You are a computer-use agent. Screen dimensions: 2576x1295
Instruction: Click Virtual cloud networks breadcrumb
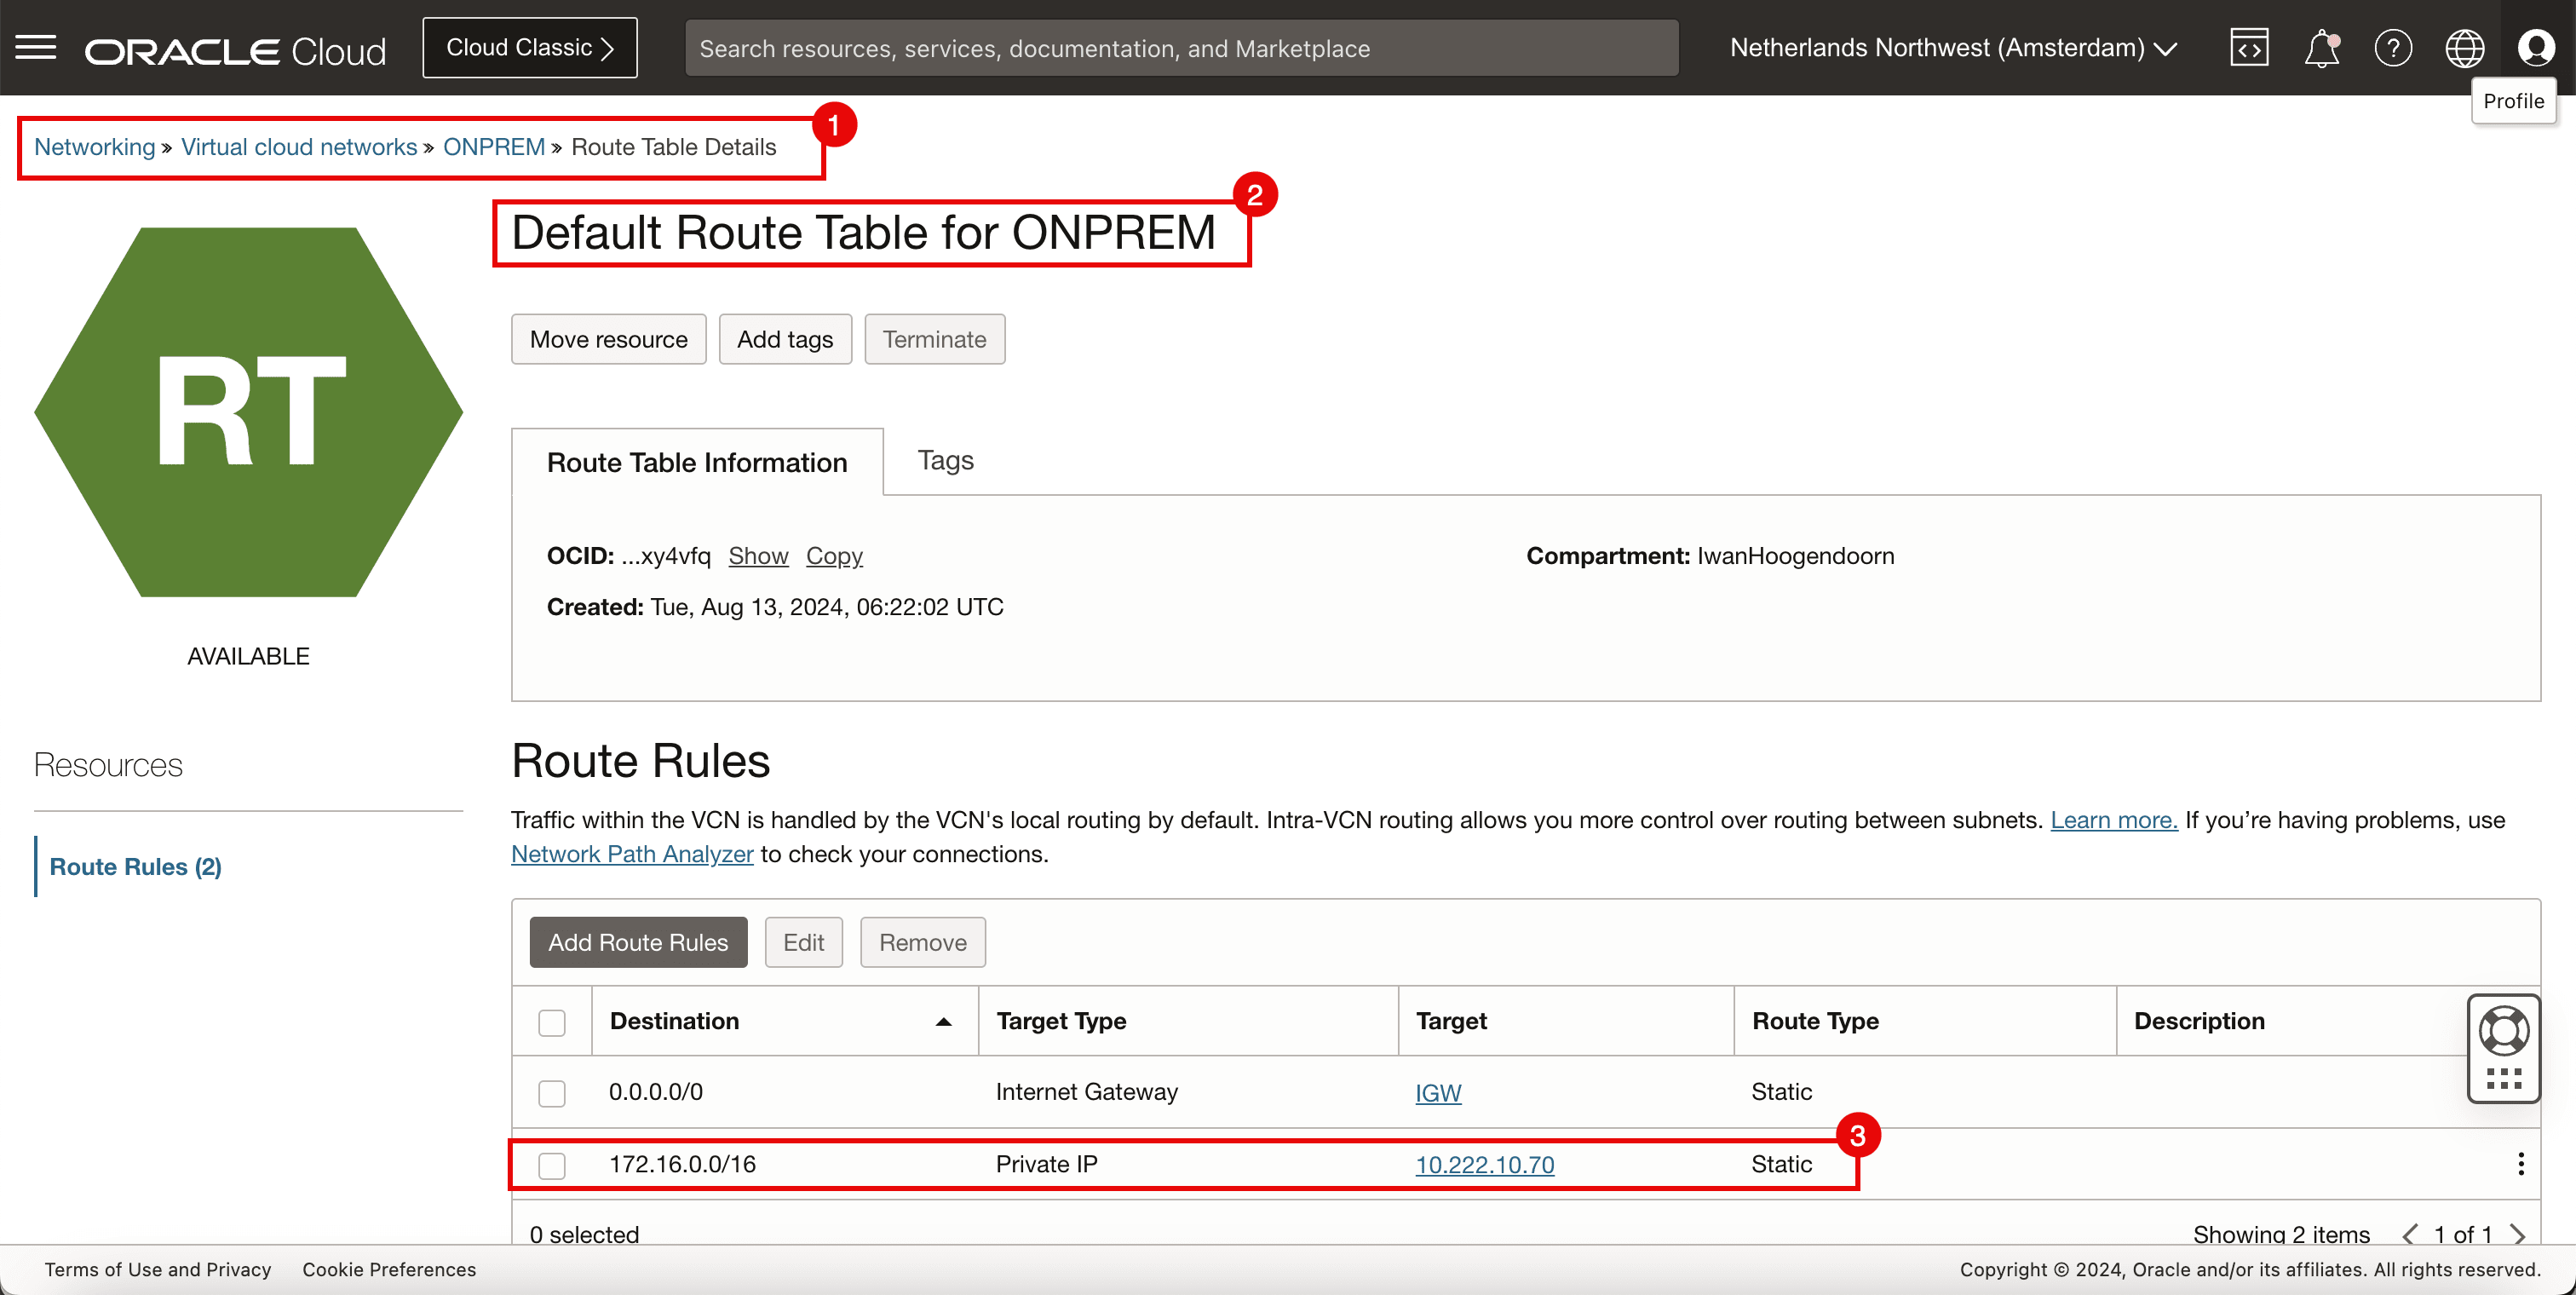click(299, 147)
